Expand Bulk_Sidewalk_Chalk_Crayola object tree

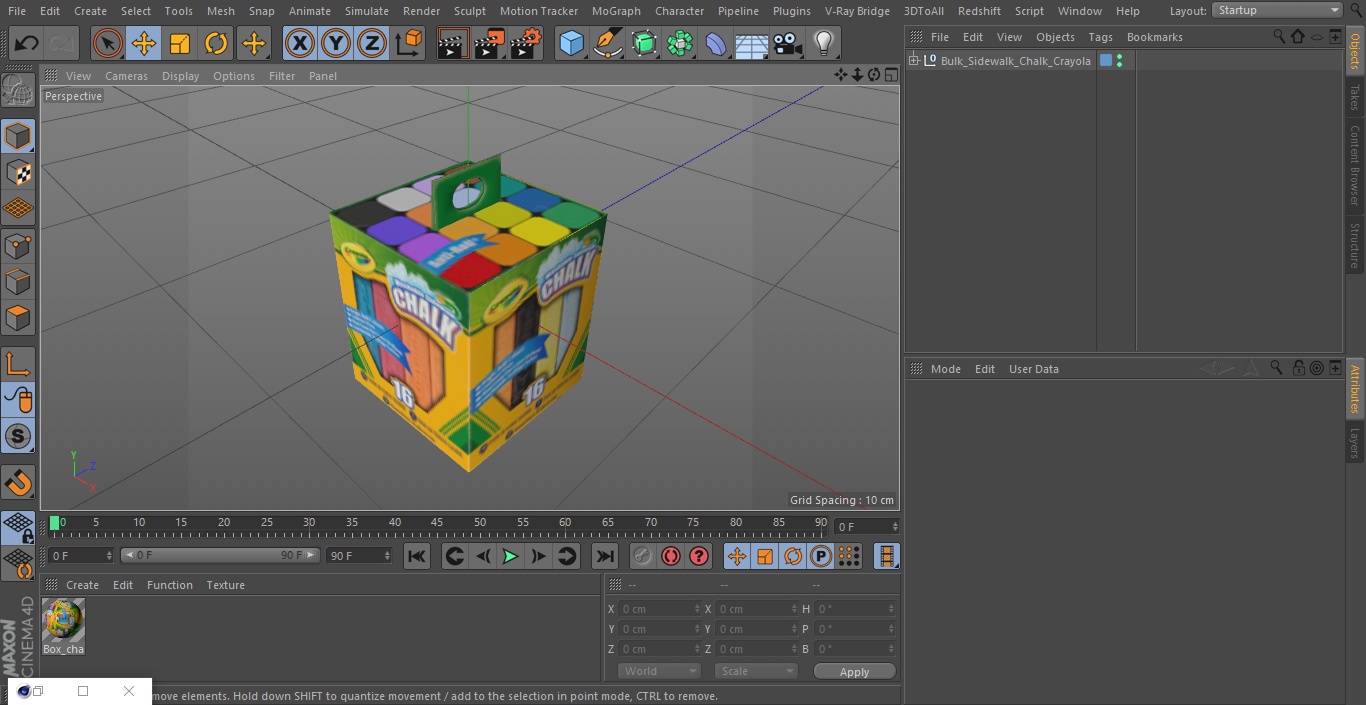tap(913, 61)
